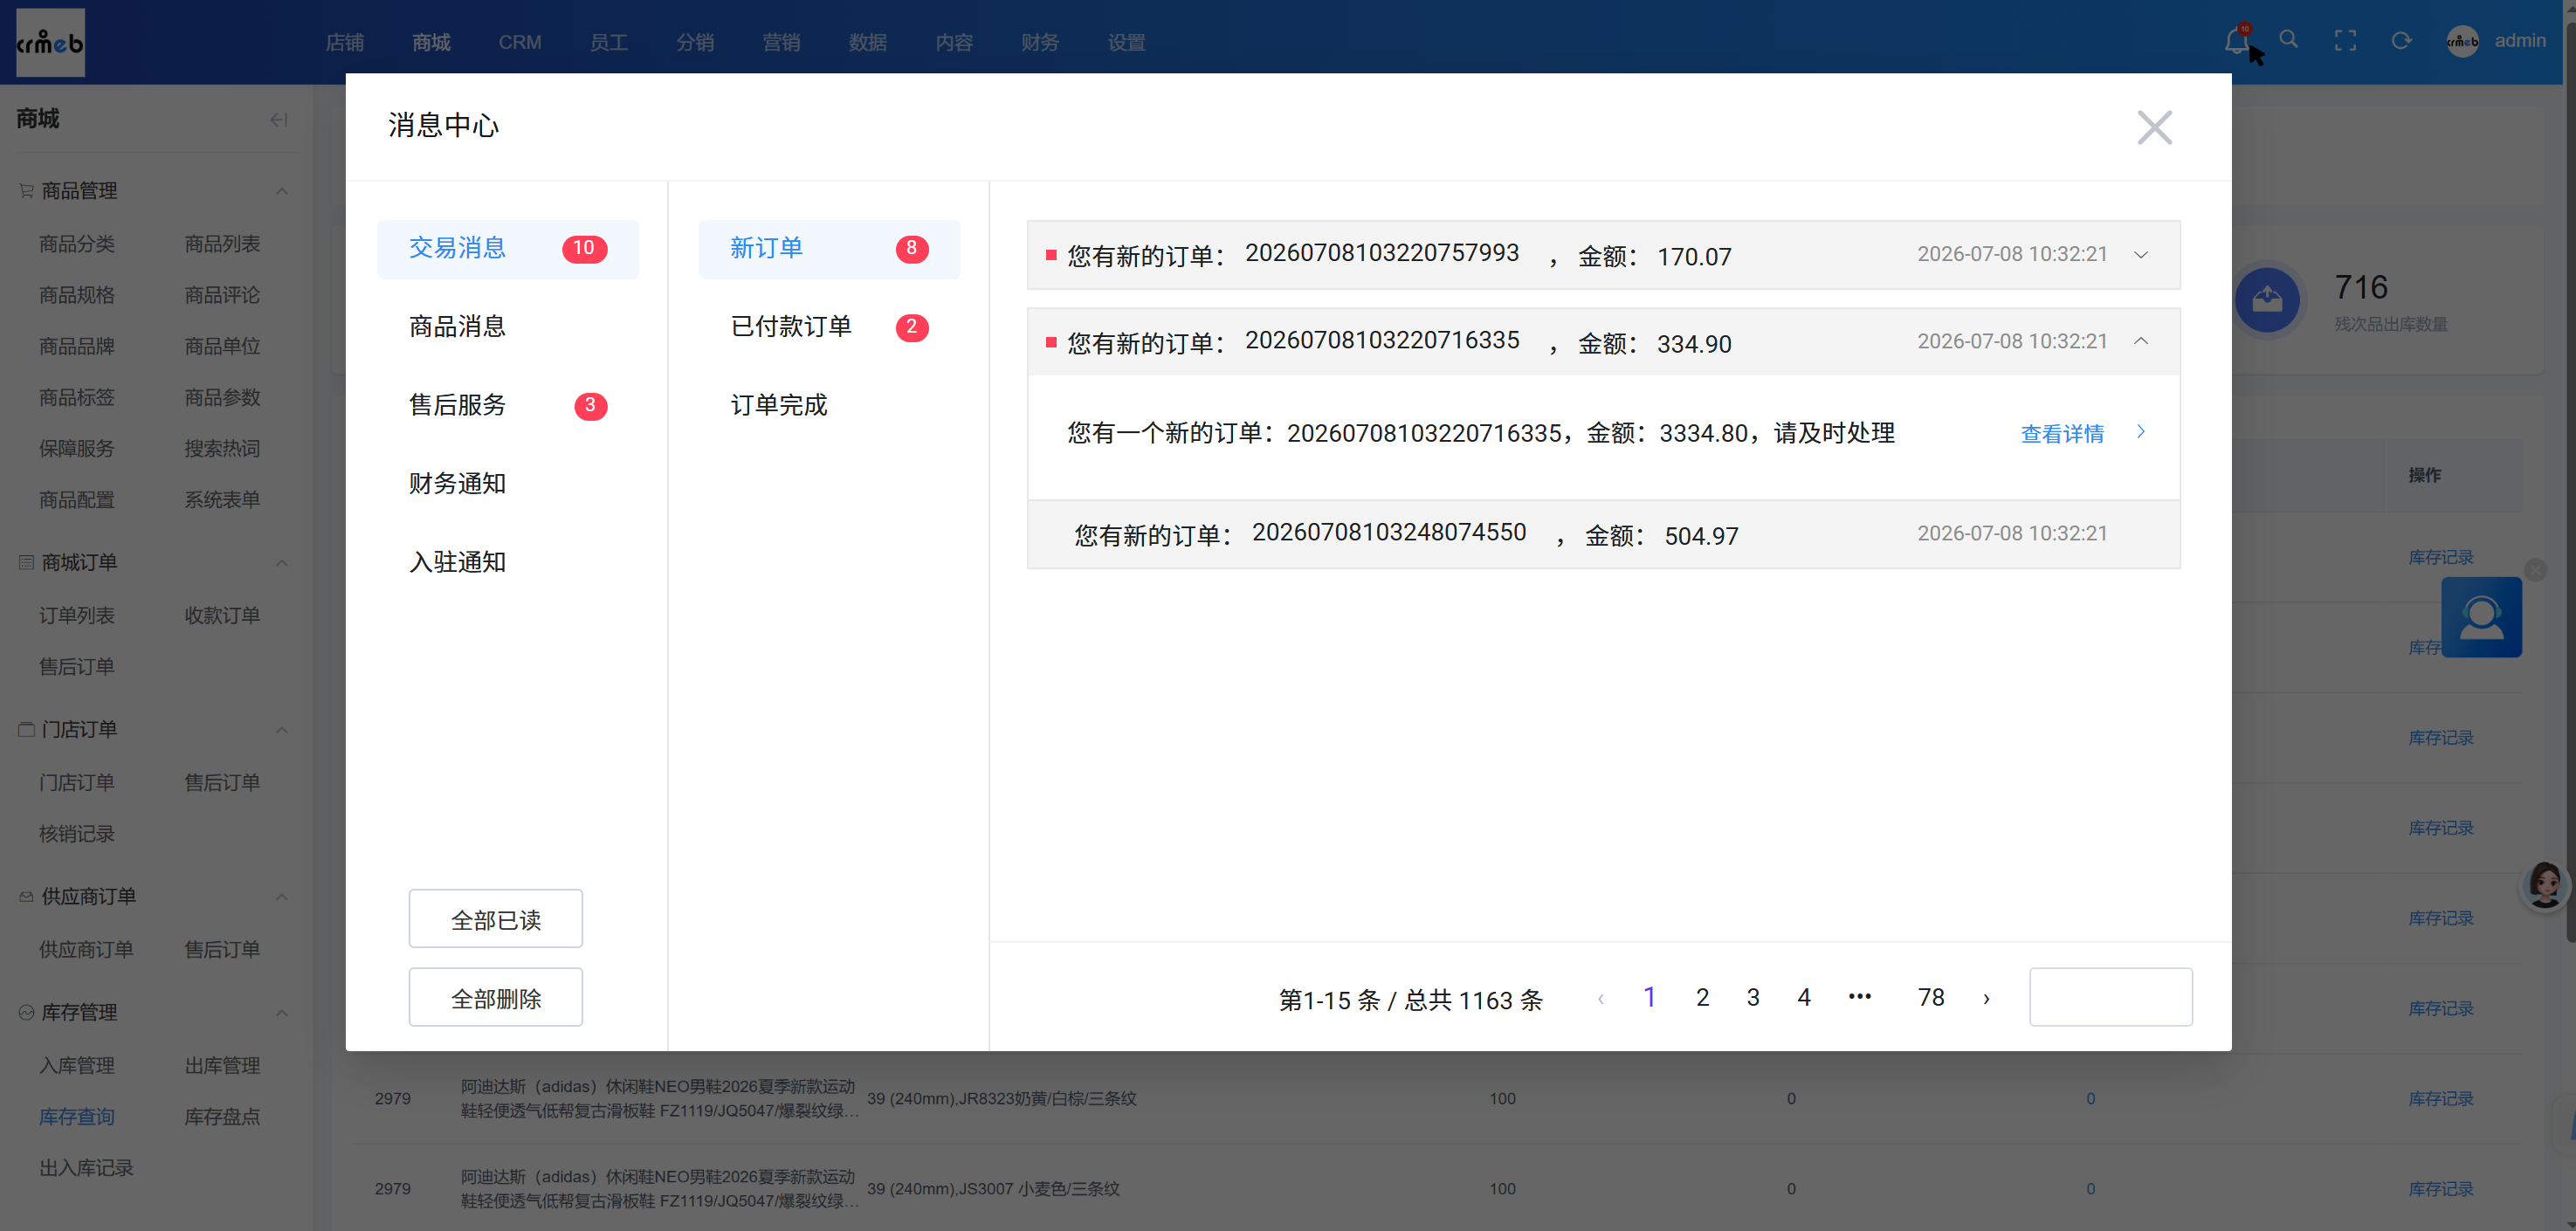Open the blue customer service headset widget
The width and height of the screenshot is (2576, 1231).
pos(2481,617)
